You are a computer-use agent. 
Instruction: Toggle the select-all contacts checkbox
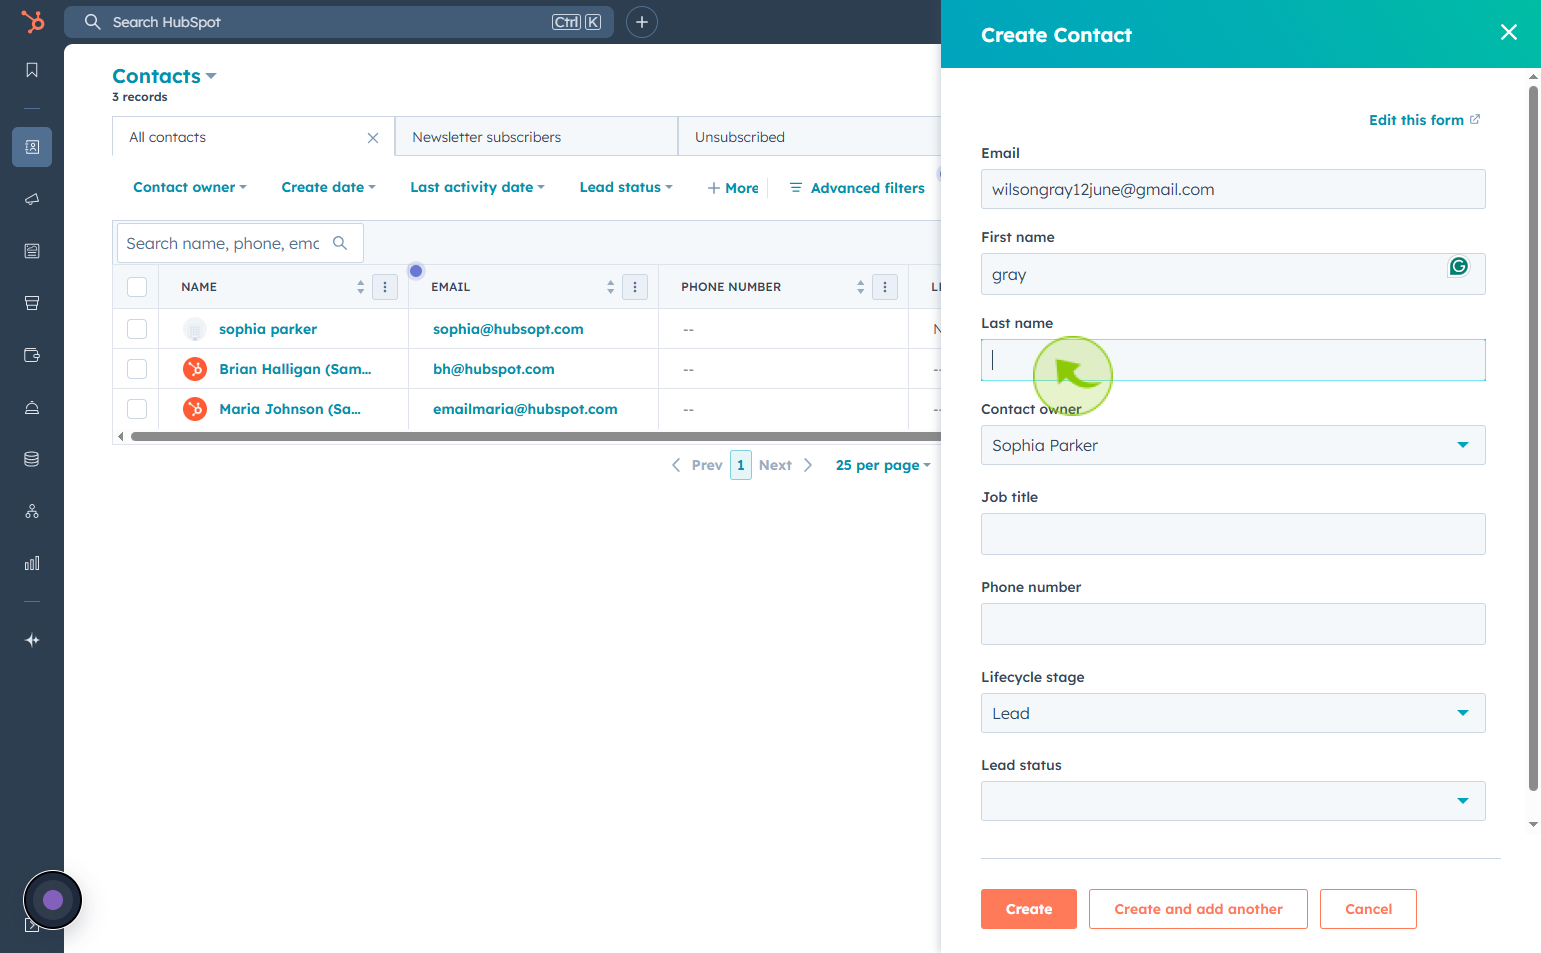(137, 287)
